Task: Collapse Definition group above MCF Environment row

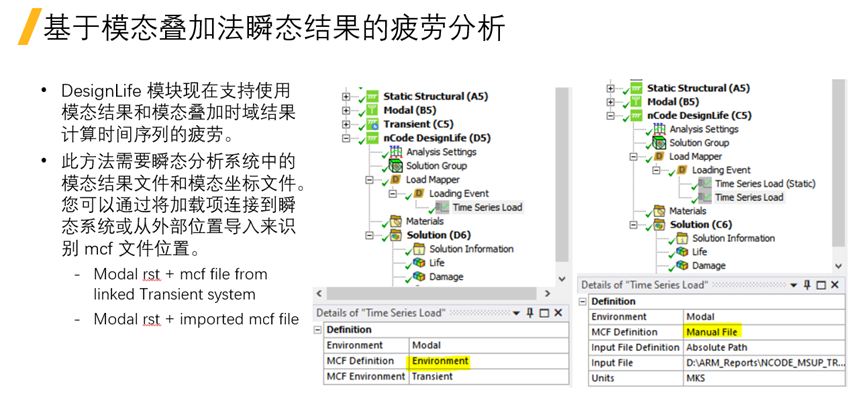Action: pyautogui.click(x=318, y=330)
